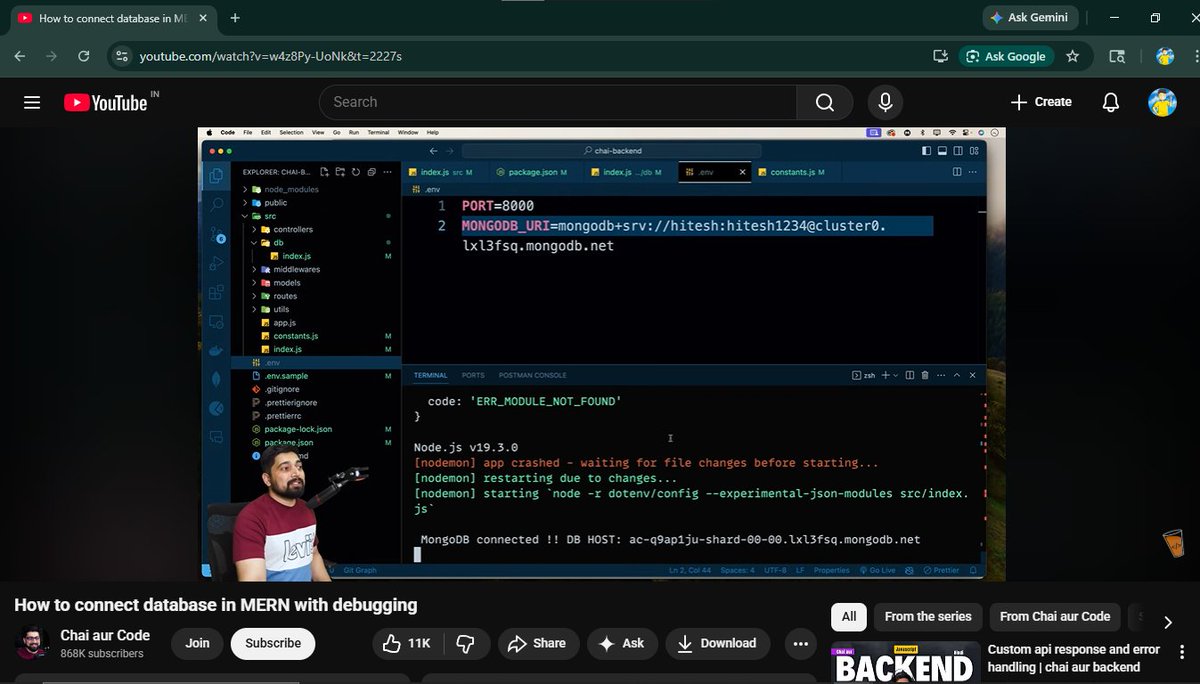Reload the page in Chrome
The height and width of the screenshot is (684, 1200).
pyautogui.click(x=84, y=56)
